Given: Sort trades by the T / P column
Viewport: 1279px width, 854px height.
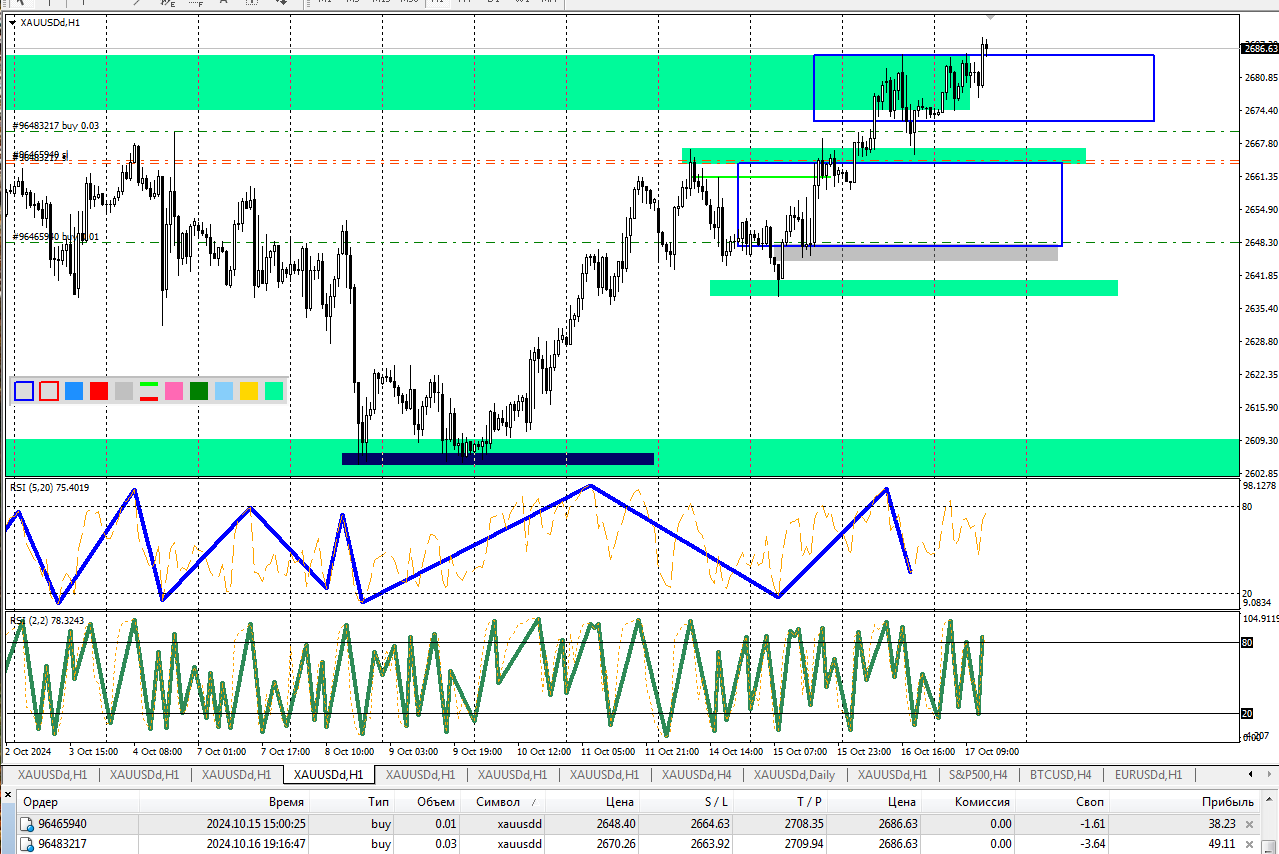Looking at the screenshot, I should pos(781,802).
